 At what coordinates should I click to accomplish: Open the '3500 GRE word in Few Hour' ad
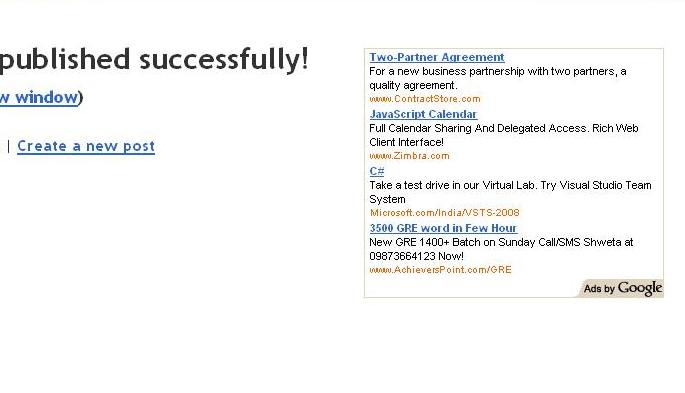pyautogui.click(x=443, y=228)
